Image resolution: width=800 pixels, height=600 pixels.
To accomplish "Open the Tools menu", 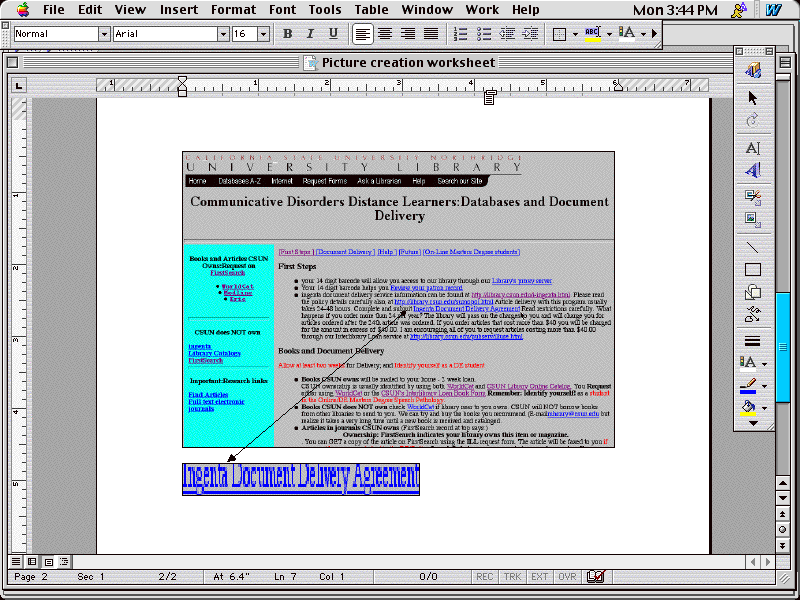I will (x=325, y=10).
